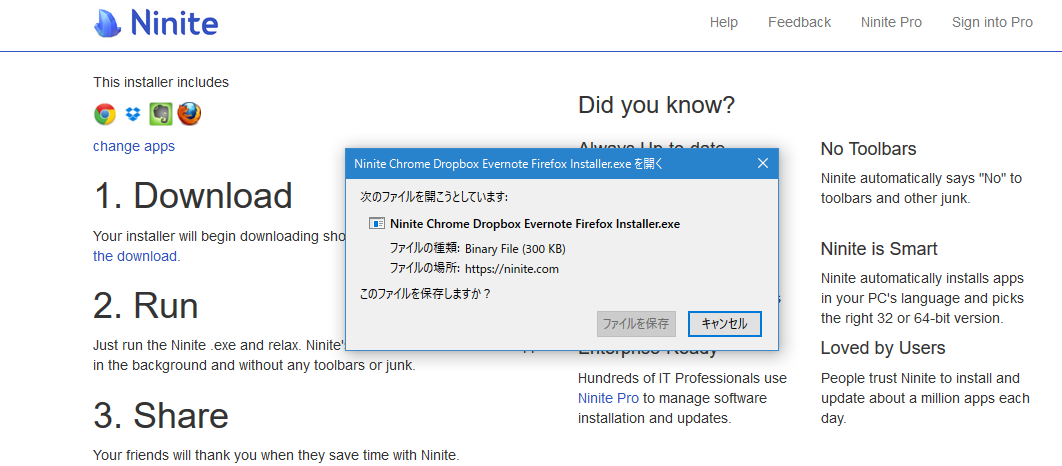Open the Feedback page

pyautogui.click(x=799, y=22)
